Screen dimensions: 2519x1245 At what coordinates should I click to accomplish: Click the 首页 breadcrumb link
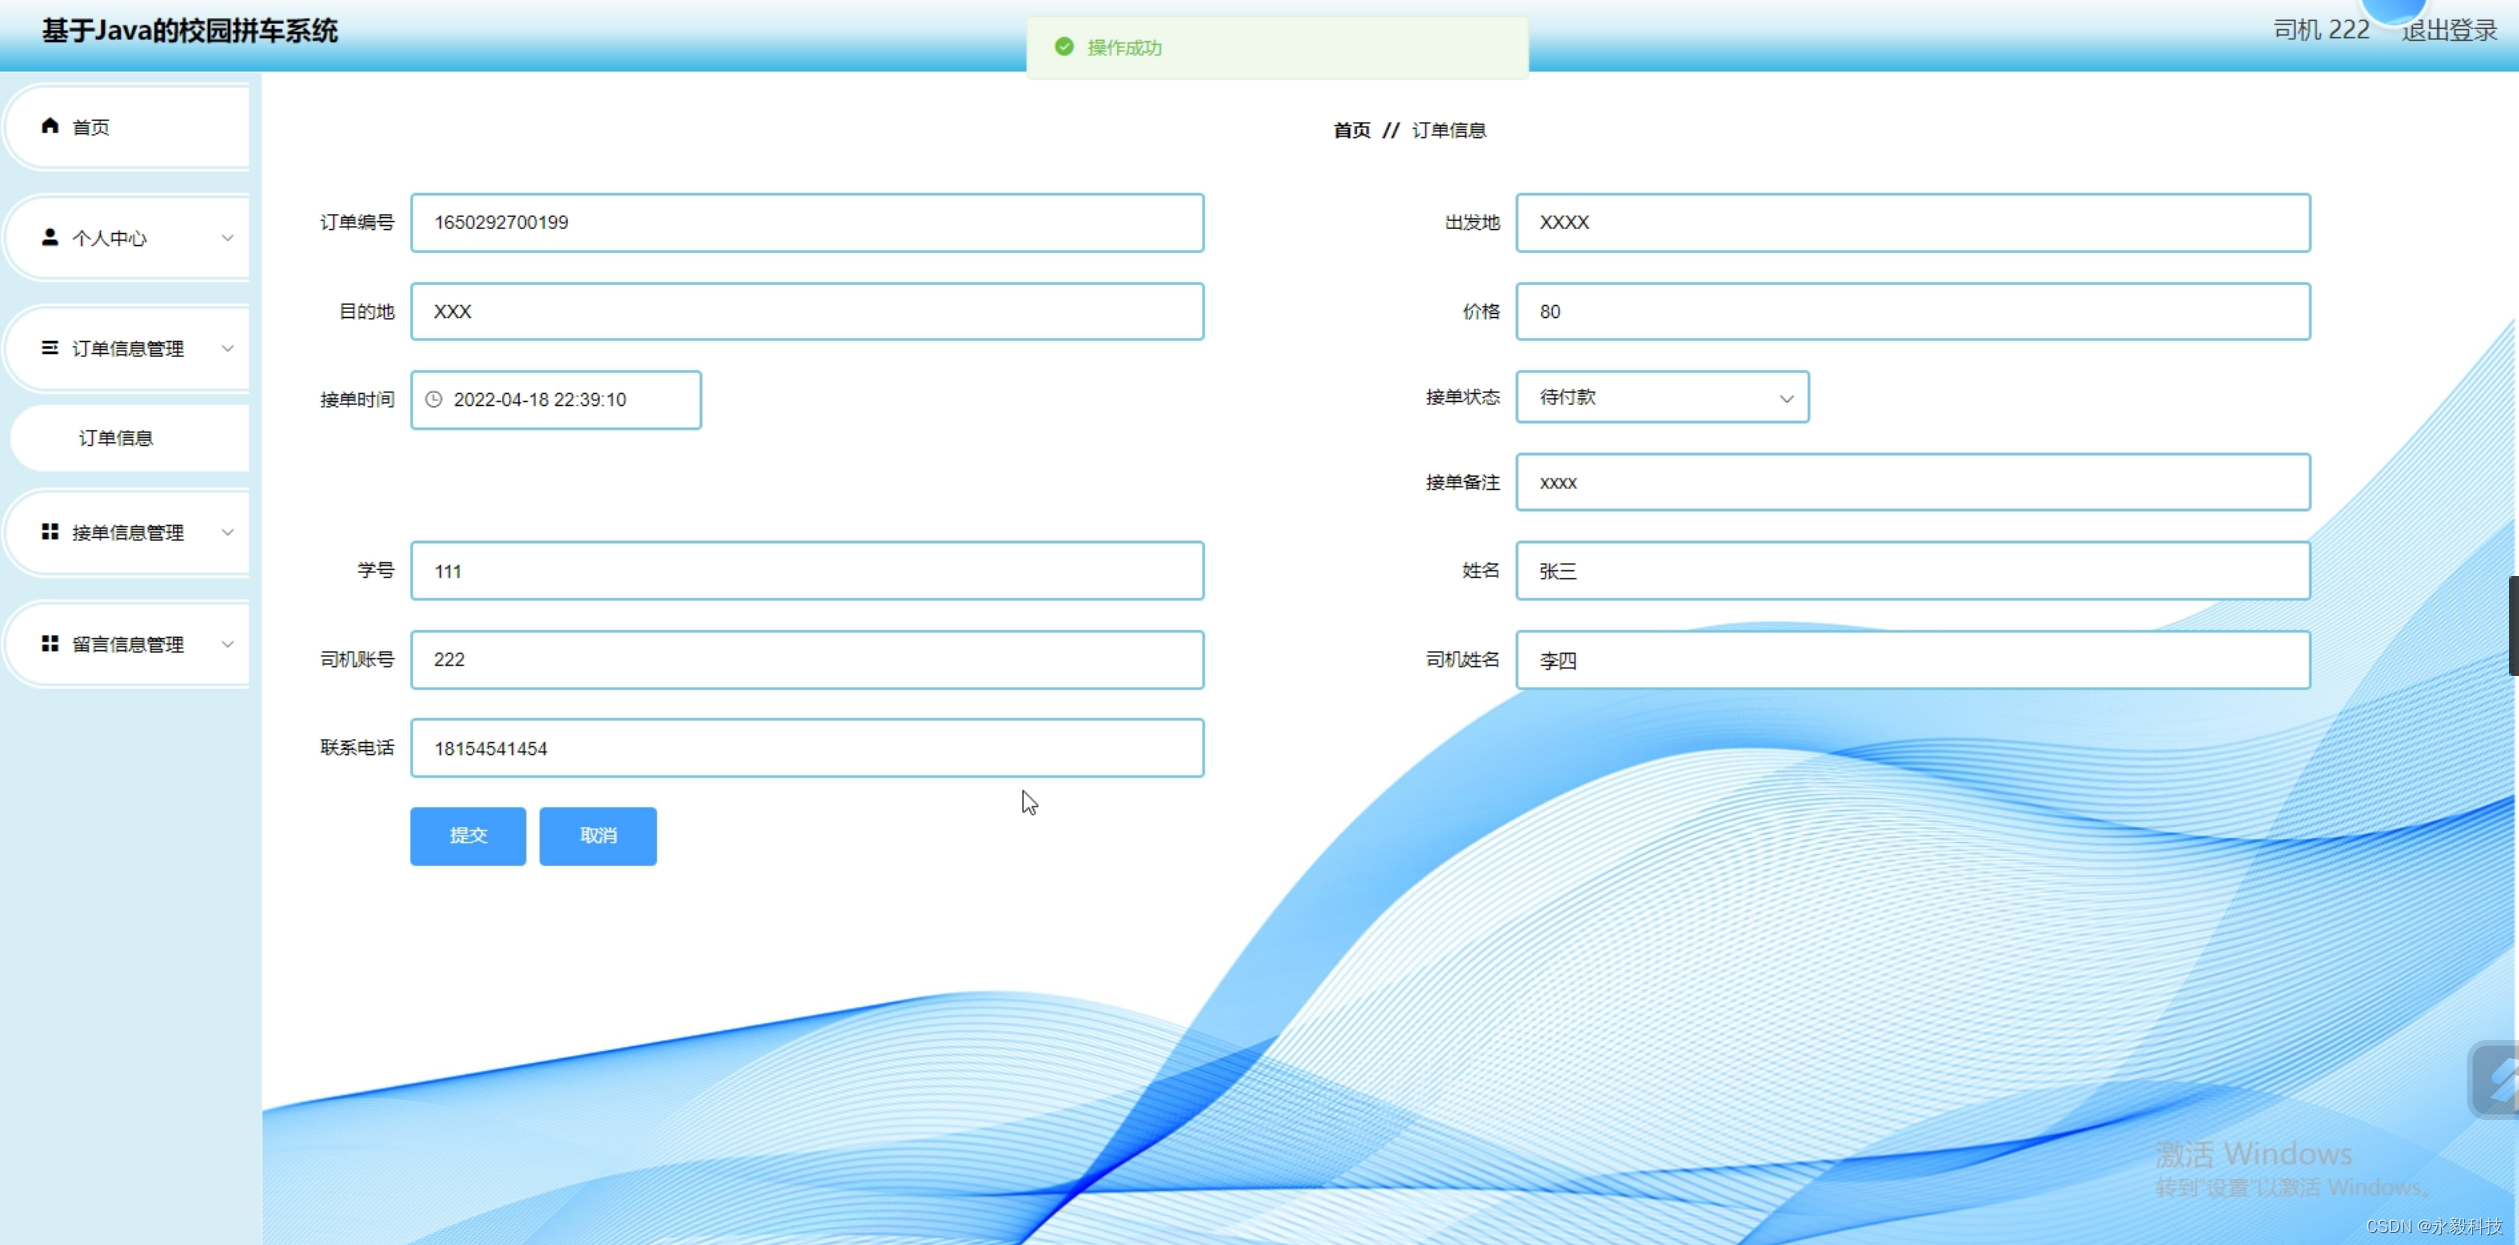click(x=1352, y=130)
